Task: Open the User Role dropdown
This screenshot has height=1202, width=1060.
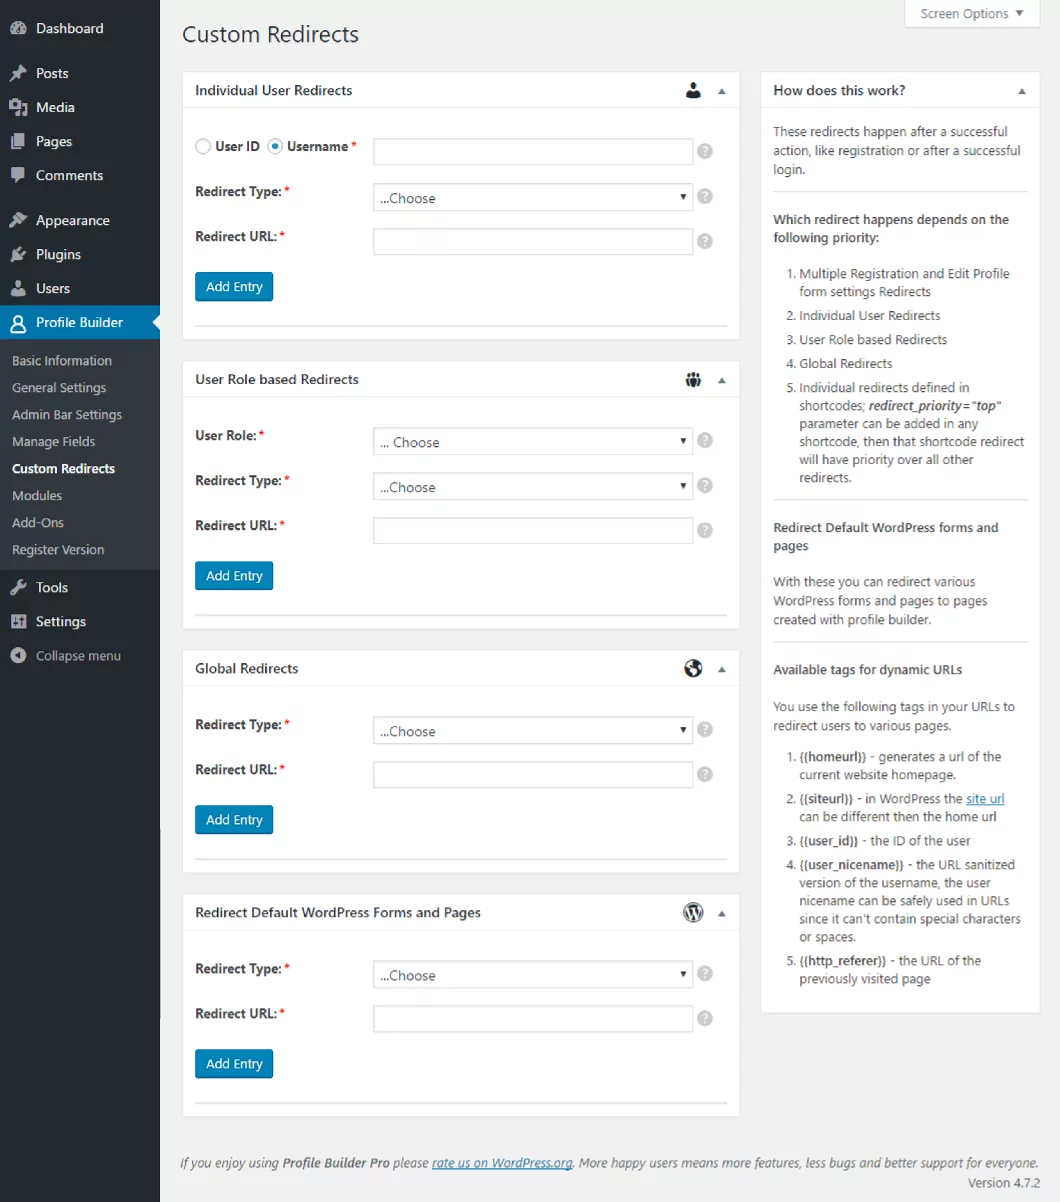Action: [533, 441]
